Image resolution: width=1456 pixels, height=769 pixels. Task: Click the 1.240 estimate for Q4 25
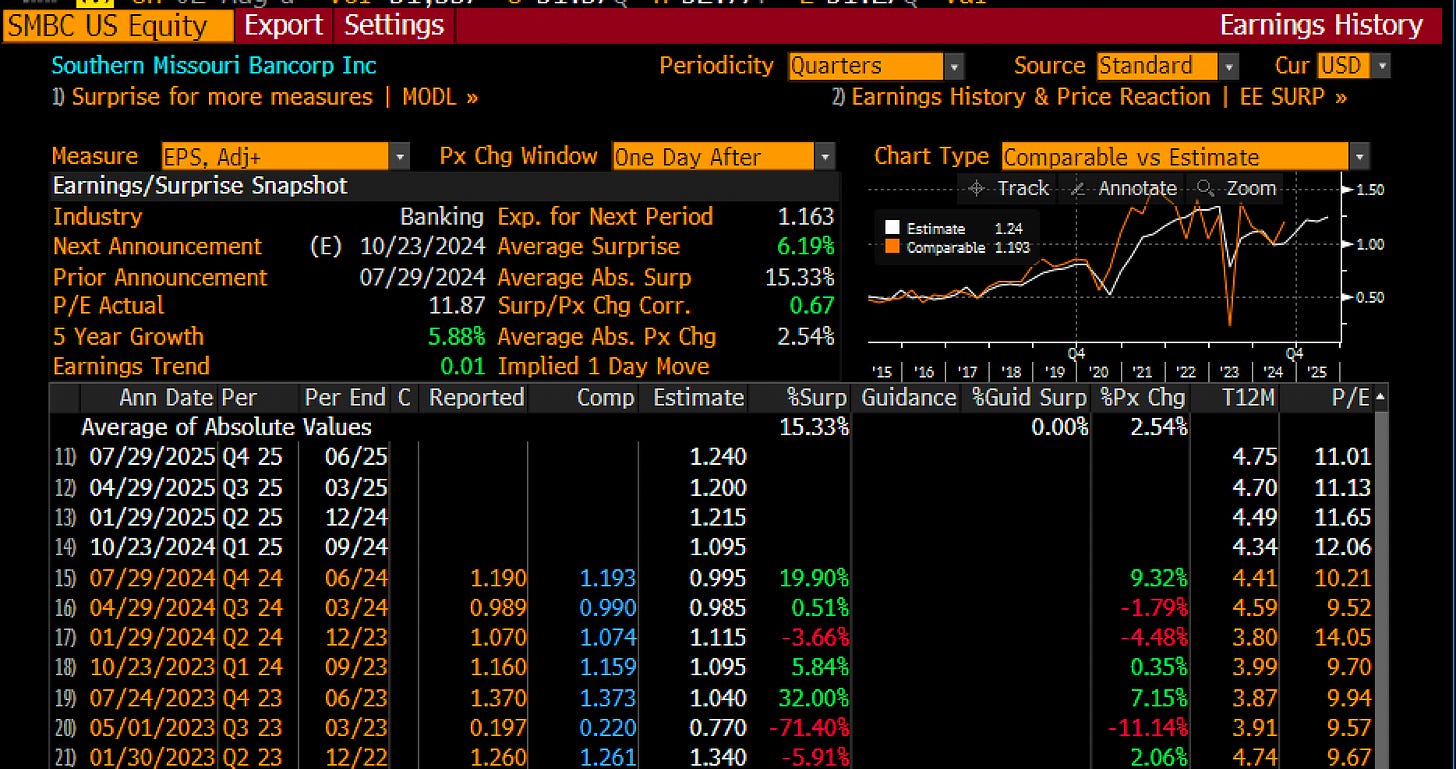point(717,457)
